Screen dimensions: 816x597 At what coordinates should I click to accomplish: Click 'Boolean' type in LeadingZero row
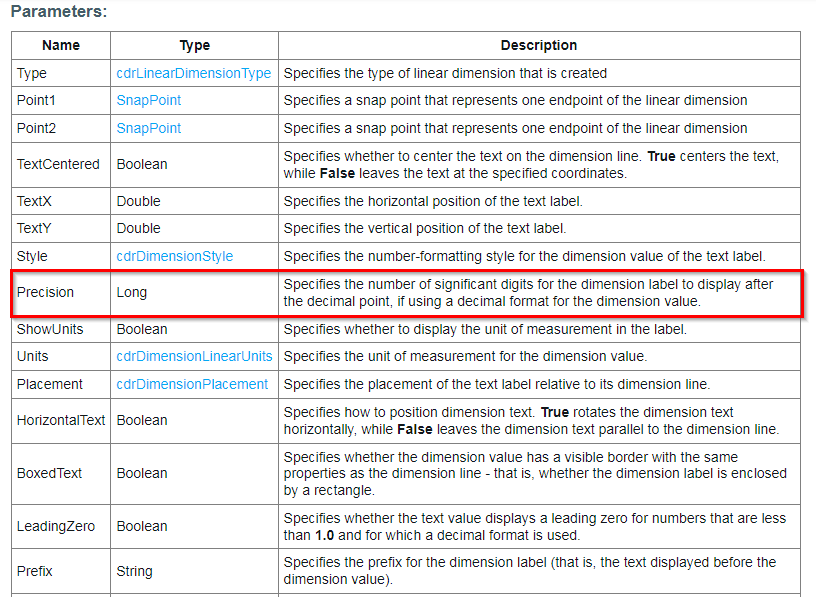(142, 526)
